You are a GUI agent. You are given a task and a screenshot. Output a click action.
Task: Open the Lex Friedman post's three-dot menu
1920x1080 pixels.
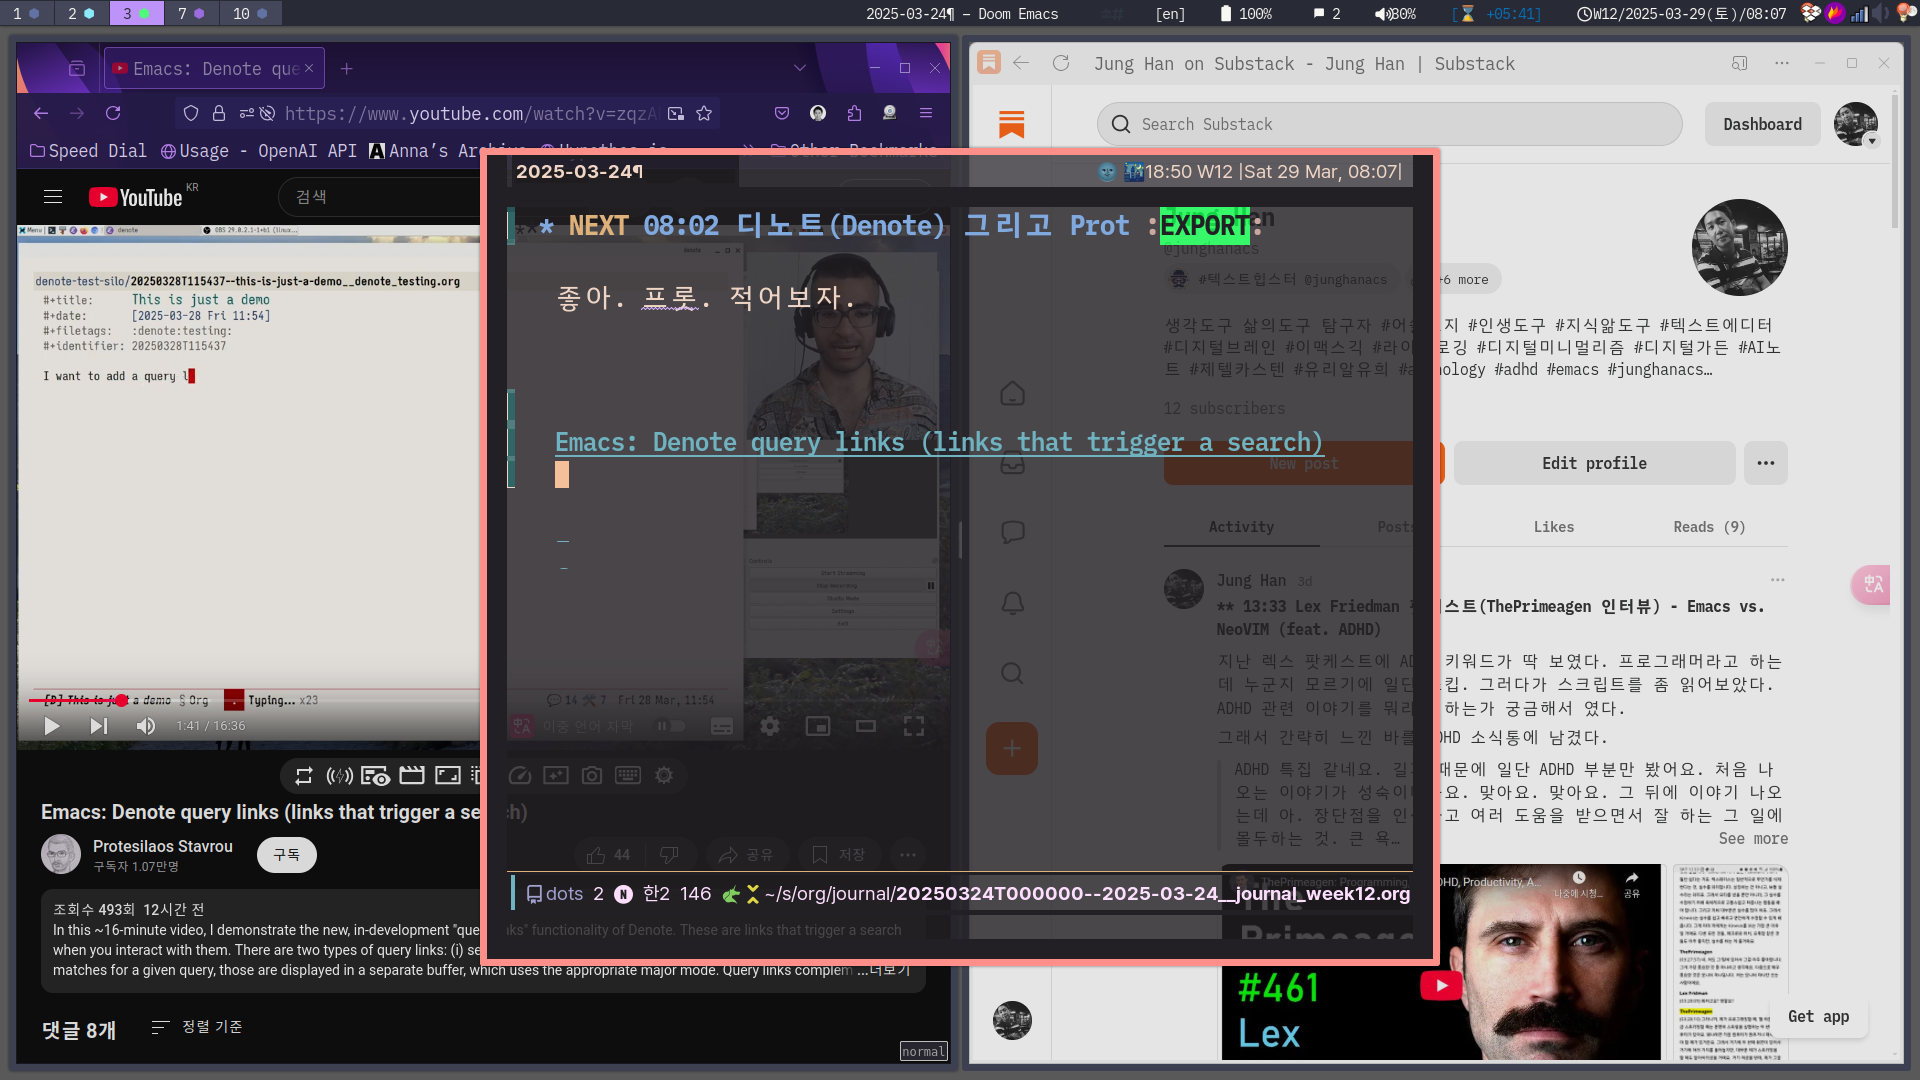click(x=1777, y=580)
